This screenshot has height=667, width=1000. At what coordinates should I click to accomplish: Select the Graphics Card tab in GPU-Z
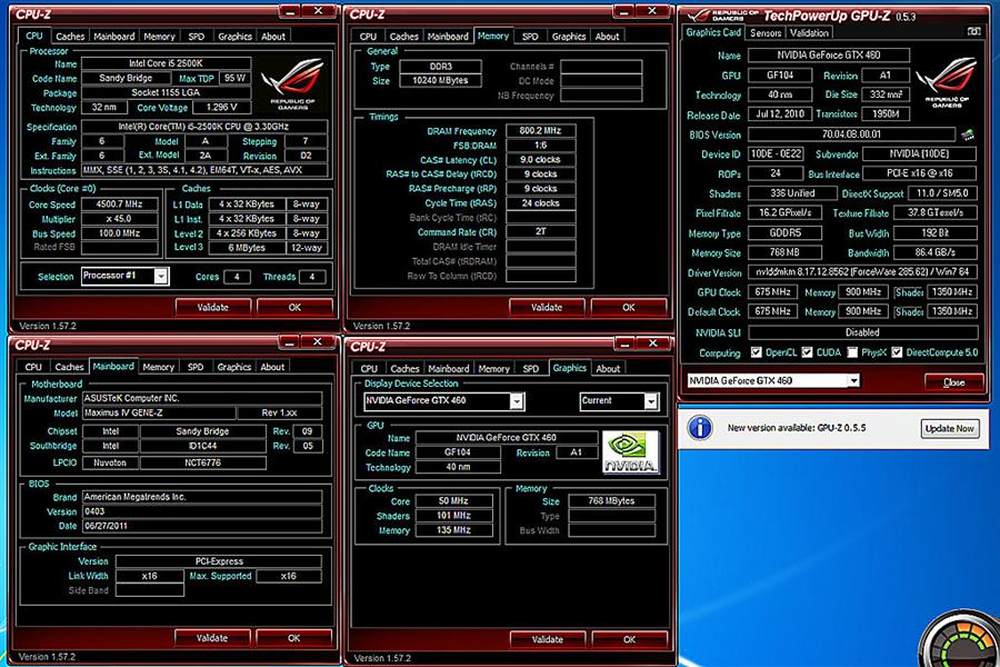pos(713,33)
